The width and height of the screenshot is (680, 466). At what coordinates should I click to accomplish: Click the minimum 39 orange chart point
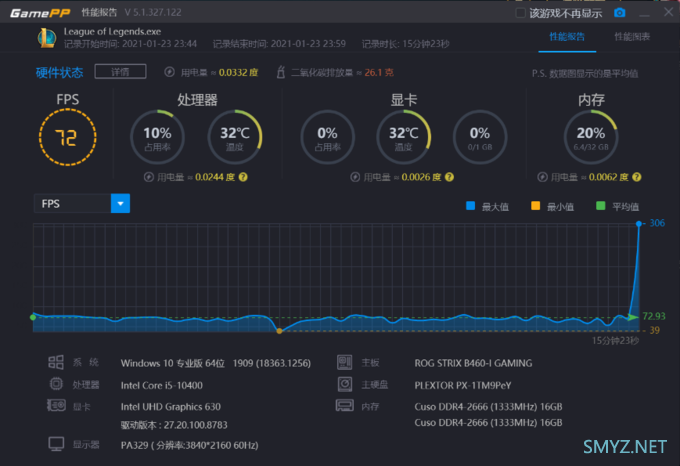click(x=279, y=331)
